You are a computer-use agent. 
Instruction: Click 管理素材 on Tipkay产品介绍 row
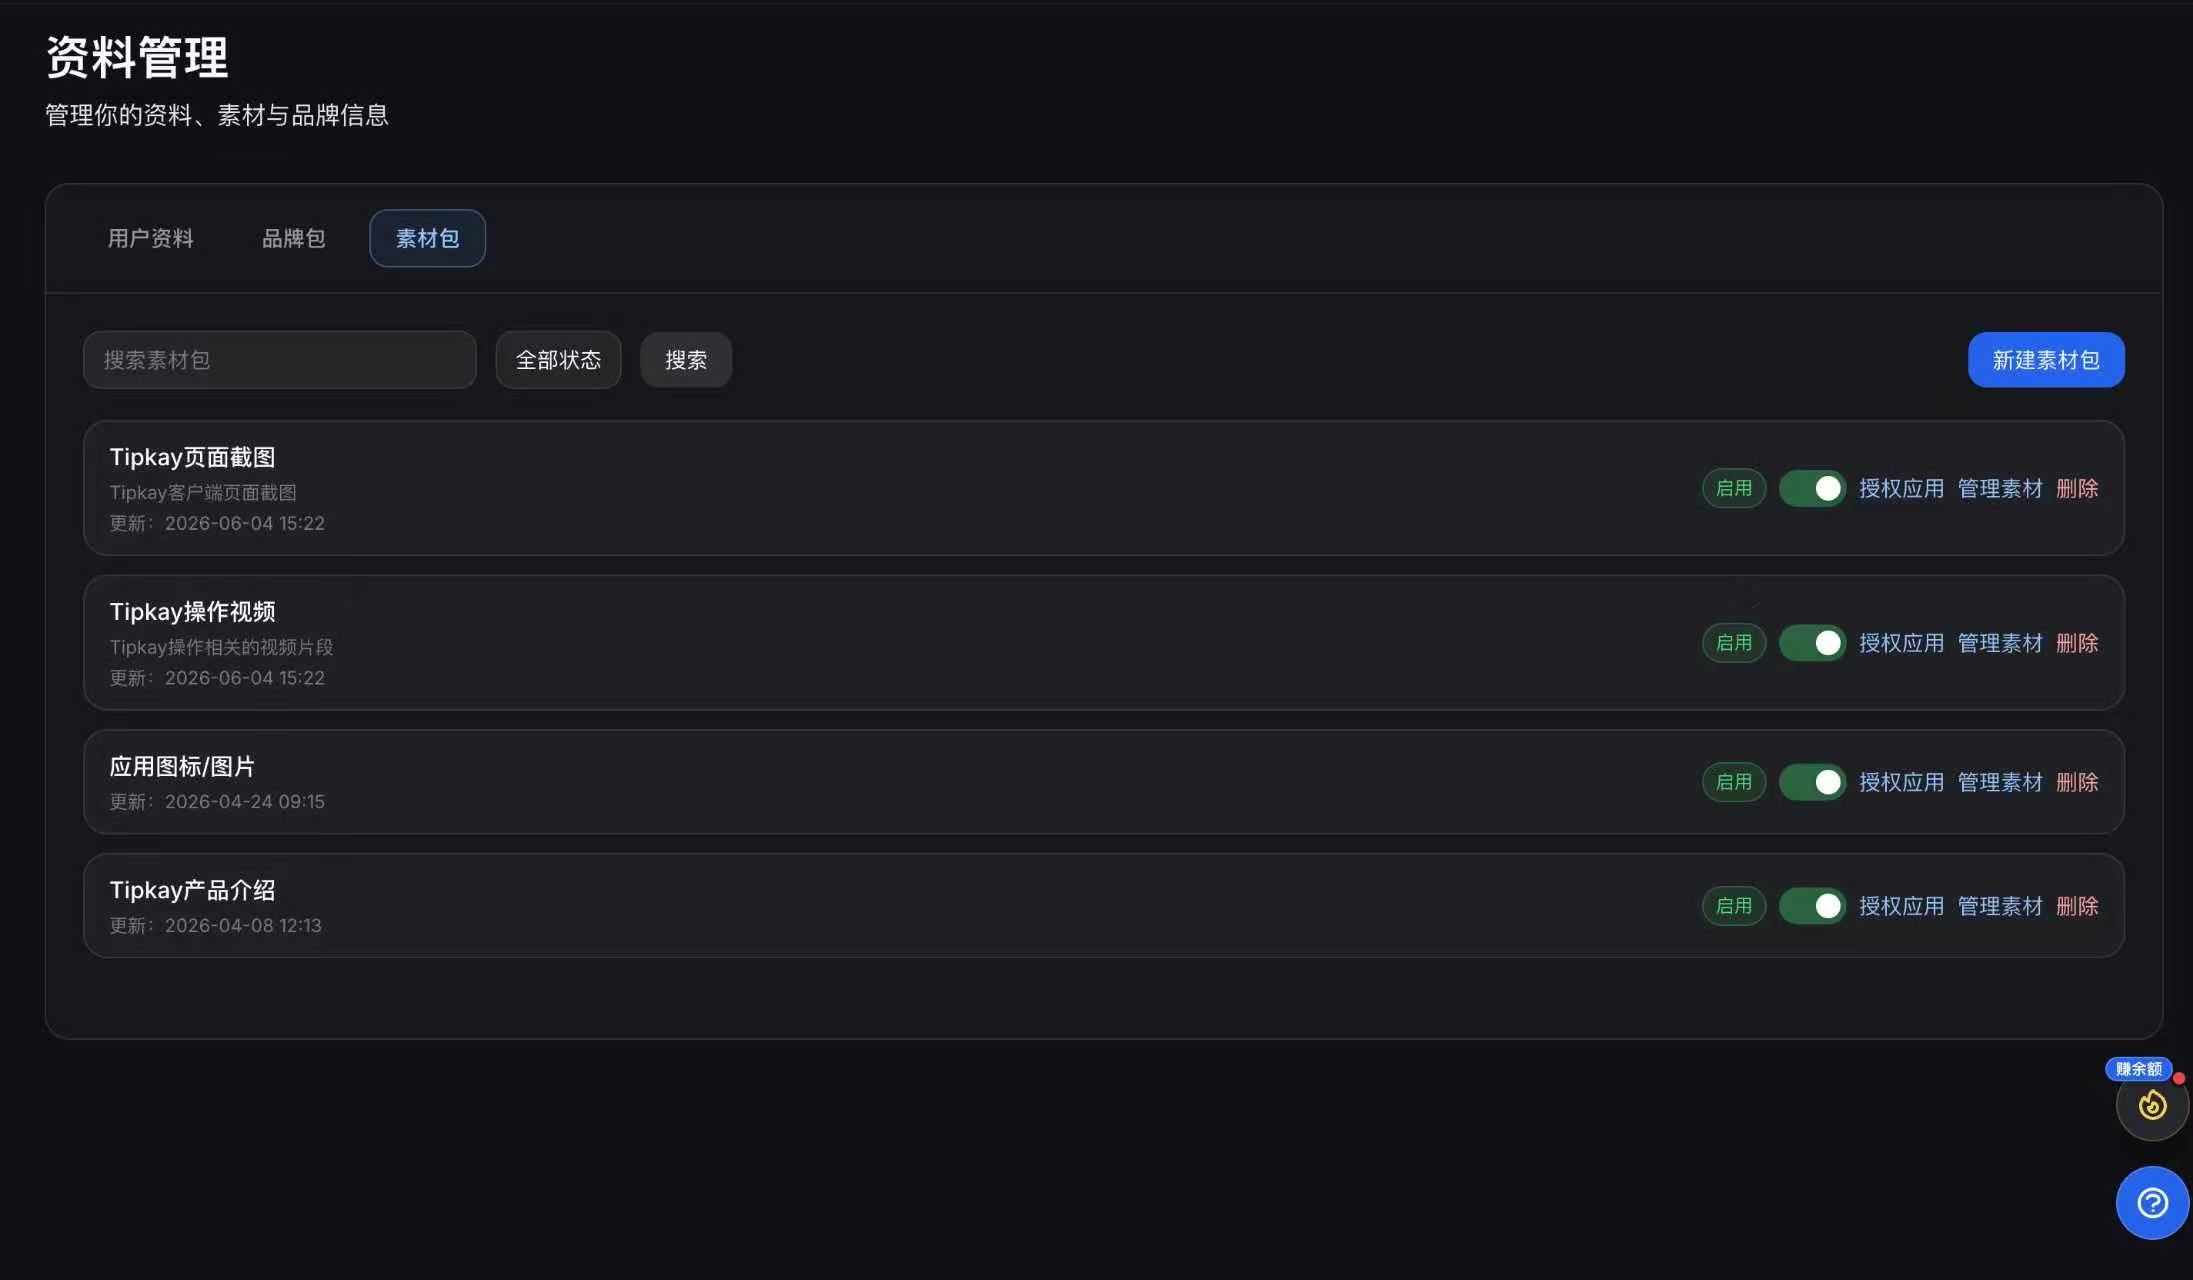click(1999, 905)
